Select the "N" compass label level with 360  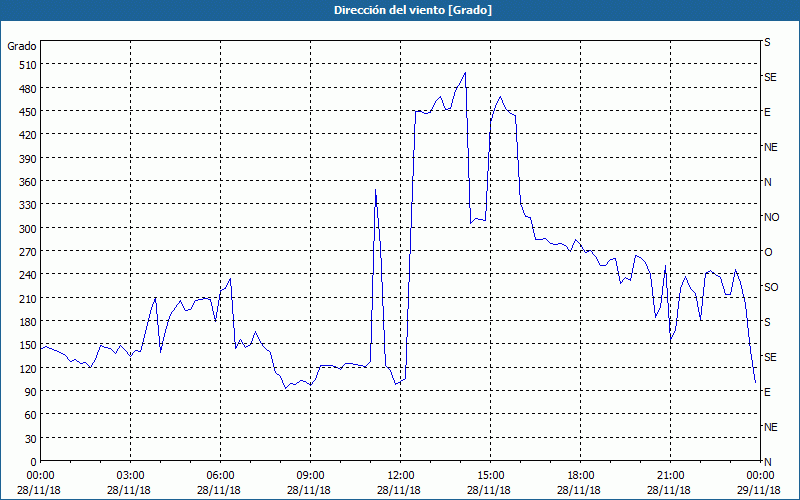click(767, 182)
